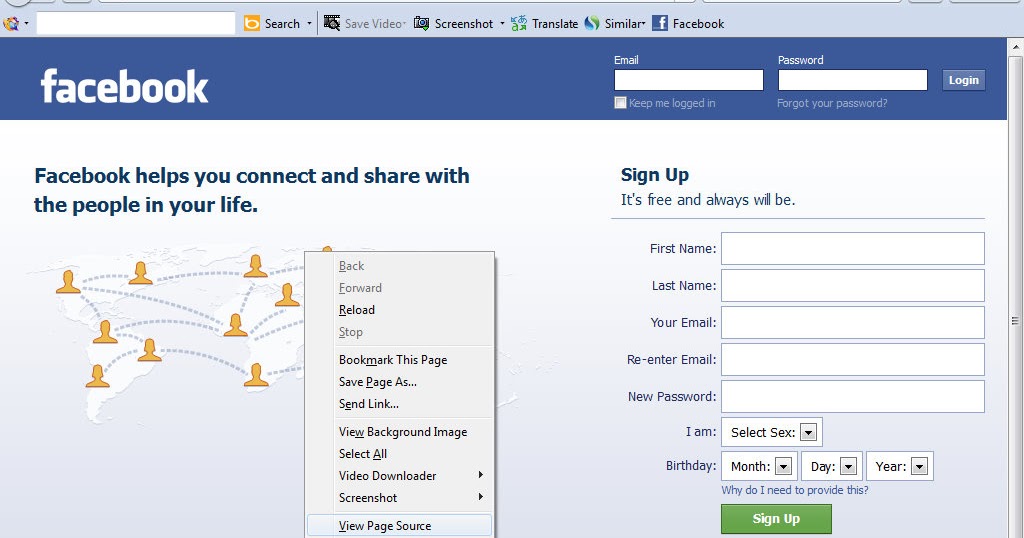The width and height of the screenshot is (1024, 538).
Task: Click the Sign Up heading text
Action: 655,175
